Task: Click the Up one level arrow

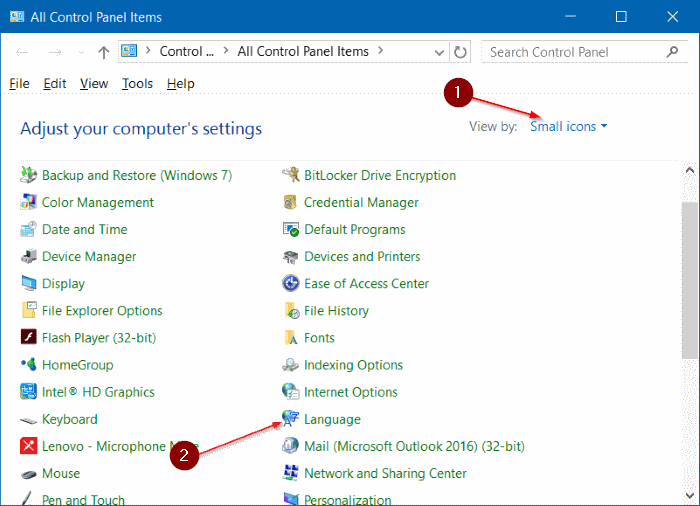Action: [104, 52]
